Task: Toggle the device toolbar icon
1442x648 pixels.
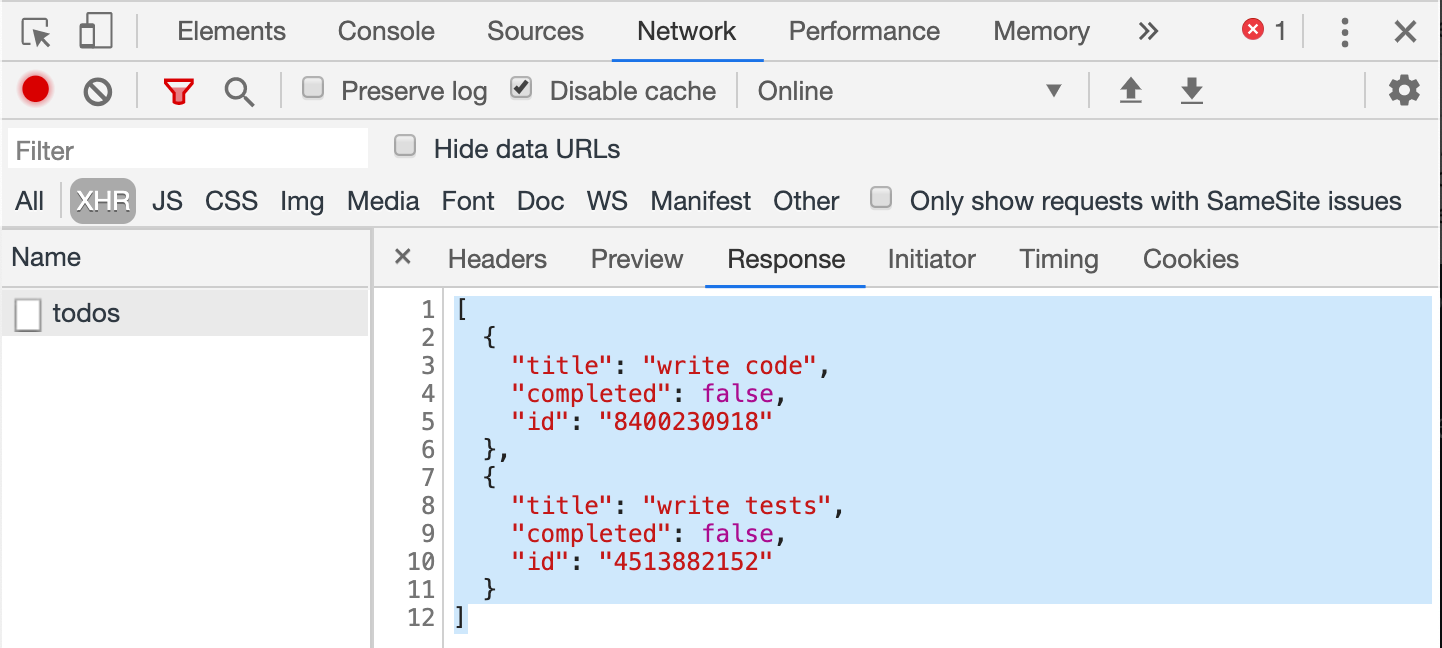Action: click(95, 33)
